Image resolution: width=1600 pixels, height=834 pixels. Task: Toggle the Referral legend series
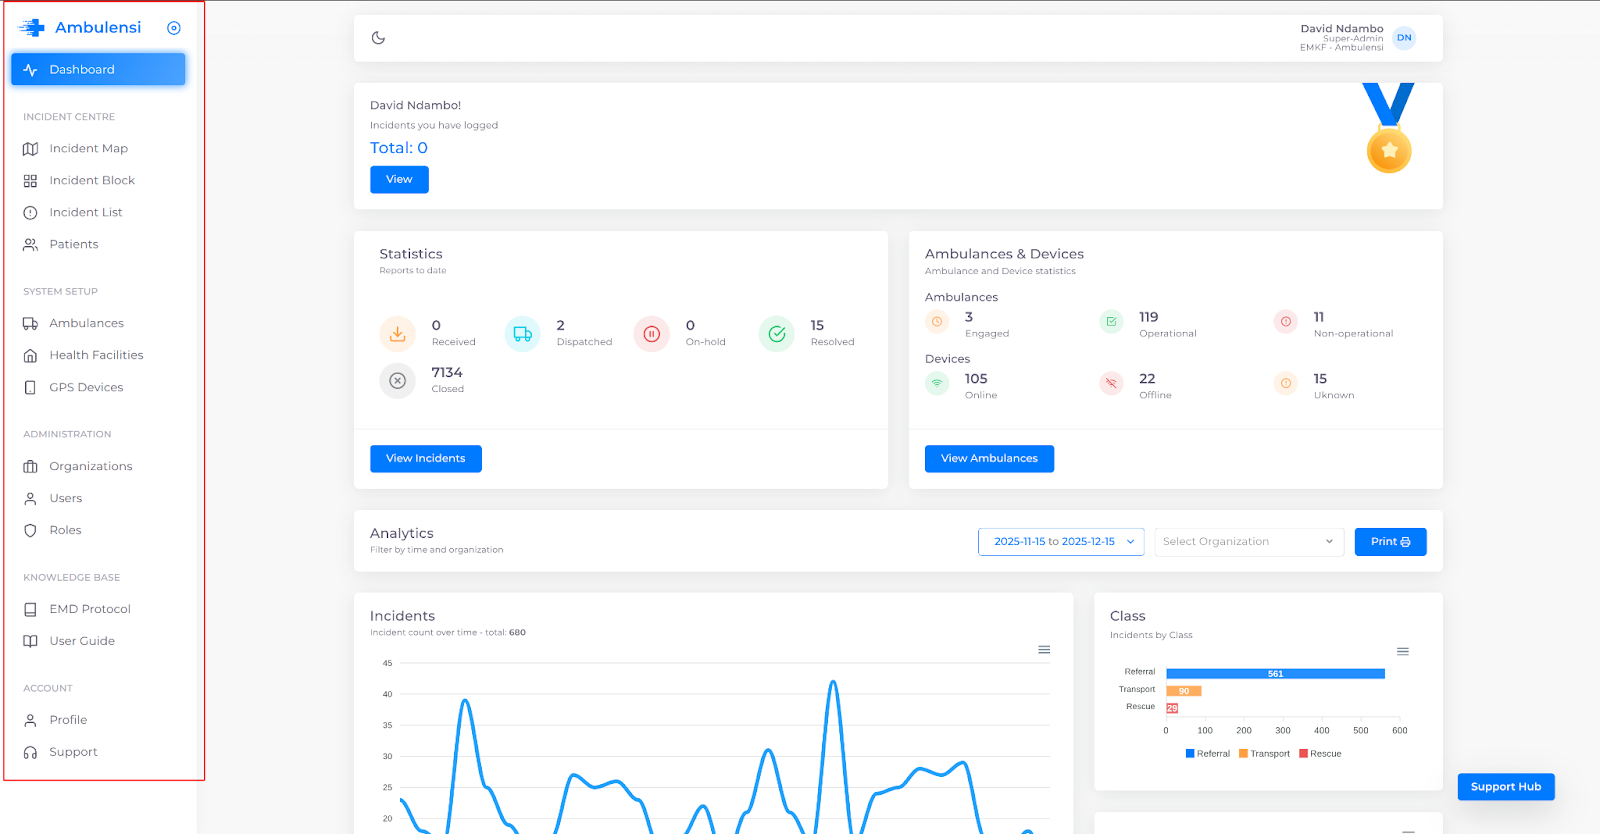click(1207, 754)
